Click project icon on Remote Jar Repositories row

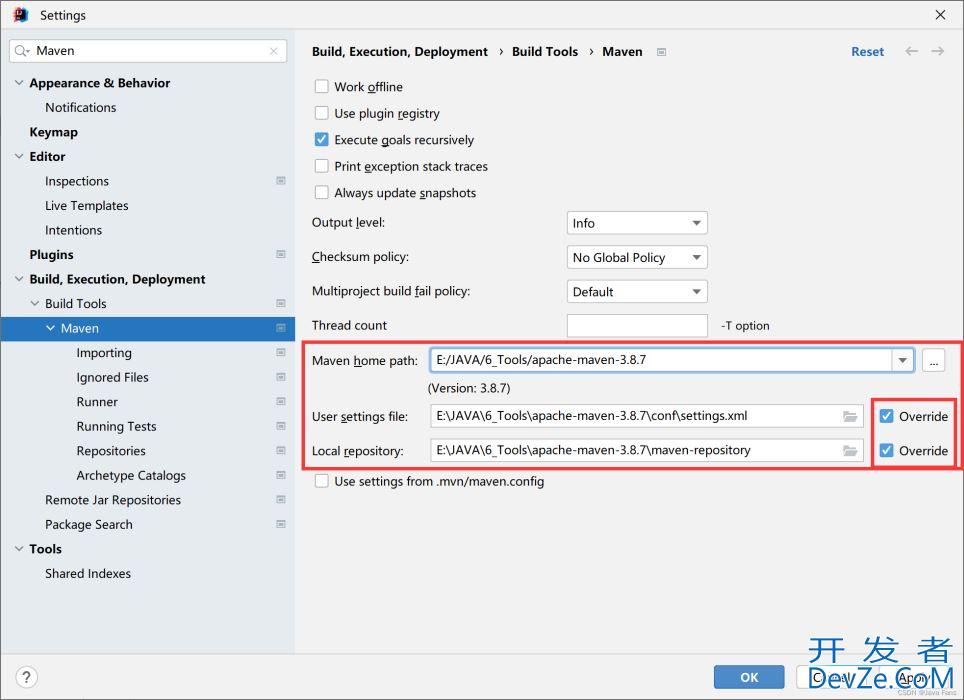coord(281,500)
